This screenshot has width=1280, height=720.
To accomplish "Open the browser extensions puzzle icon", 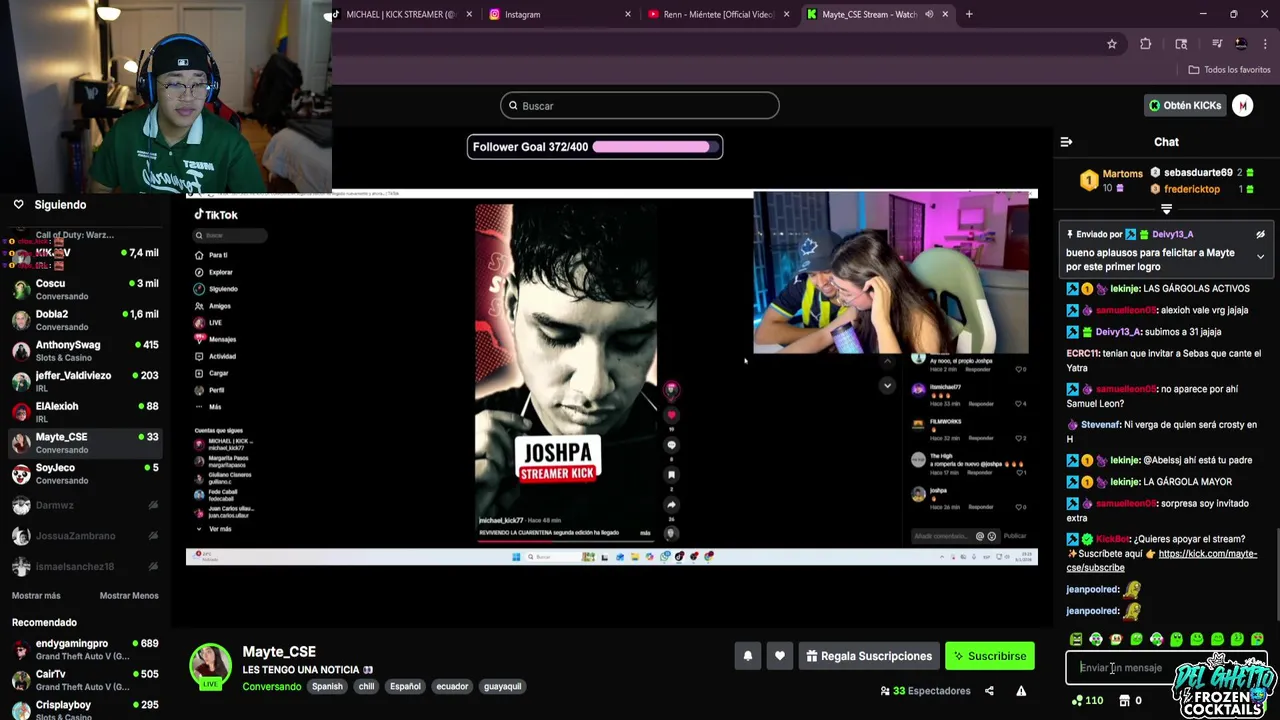I will click(x=1146, y=44).
